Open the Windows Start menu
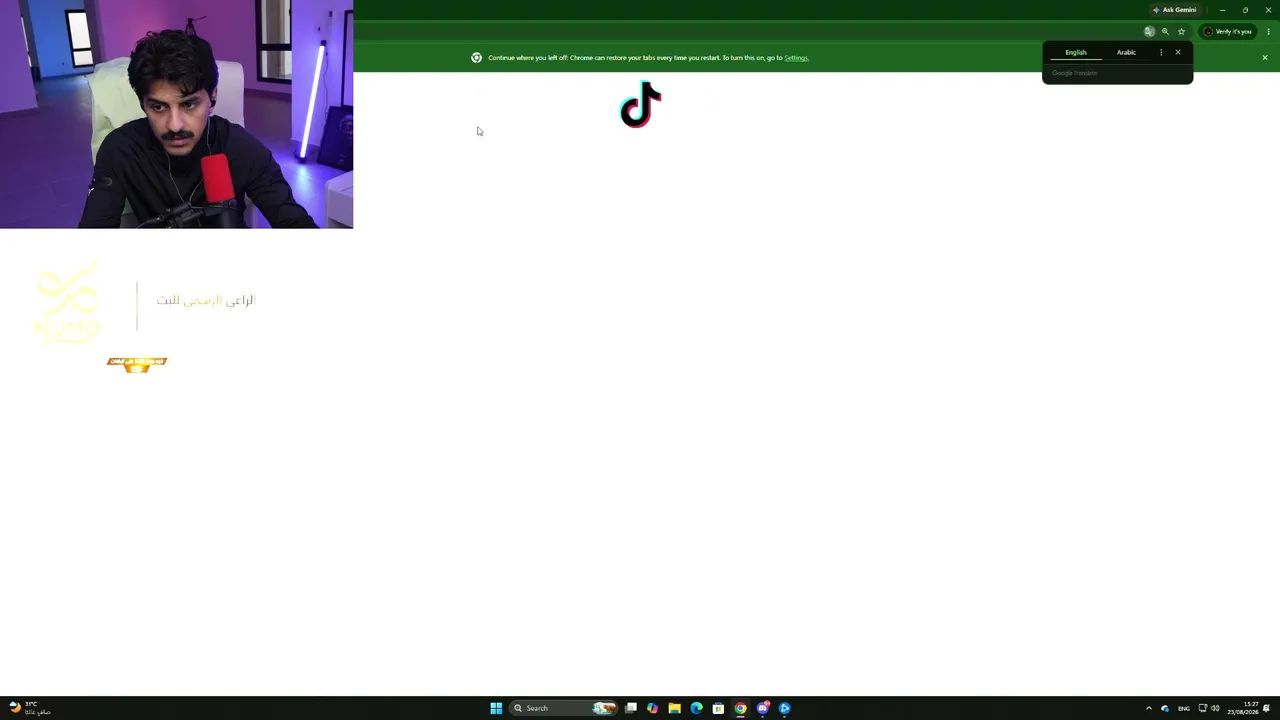Viewport: 1280px width, 720px height. [x=496, y=708]
